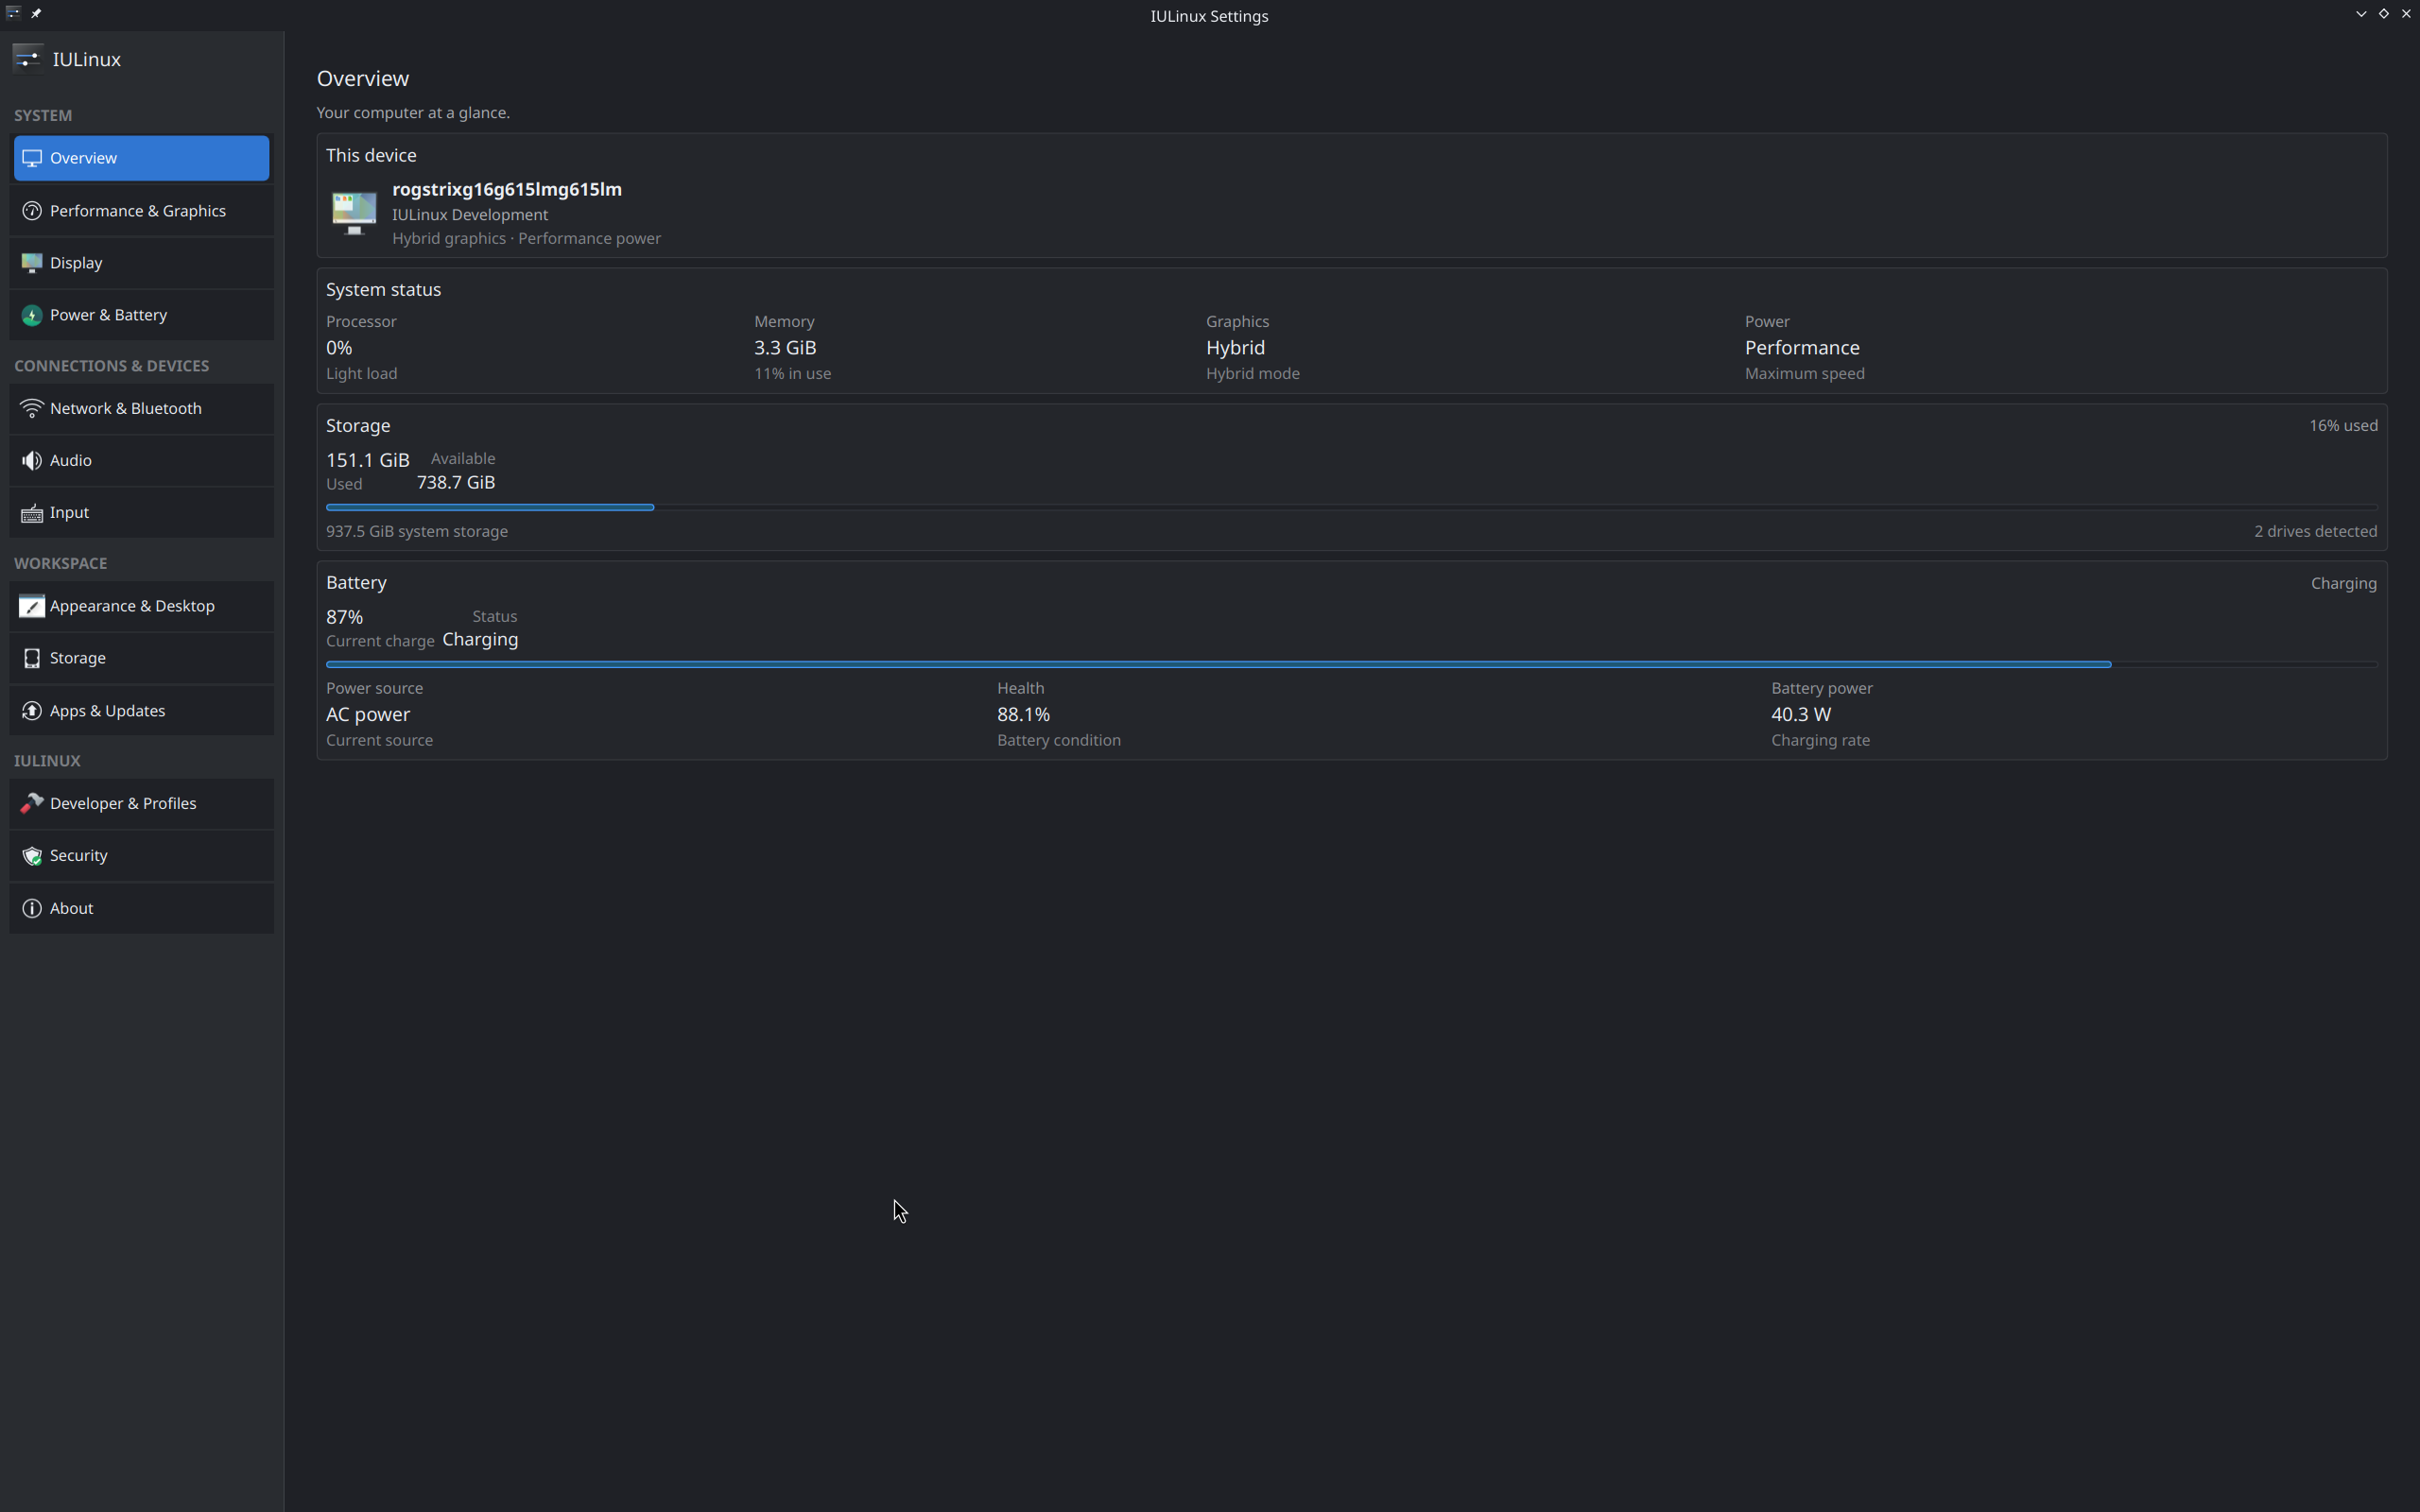
Task: Open Network & Bluetooth settings
Action: tap(141, 408)
